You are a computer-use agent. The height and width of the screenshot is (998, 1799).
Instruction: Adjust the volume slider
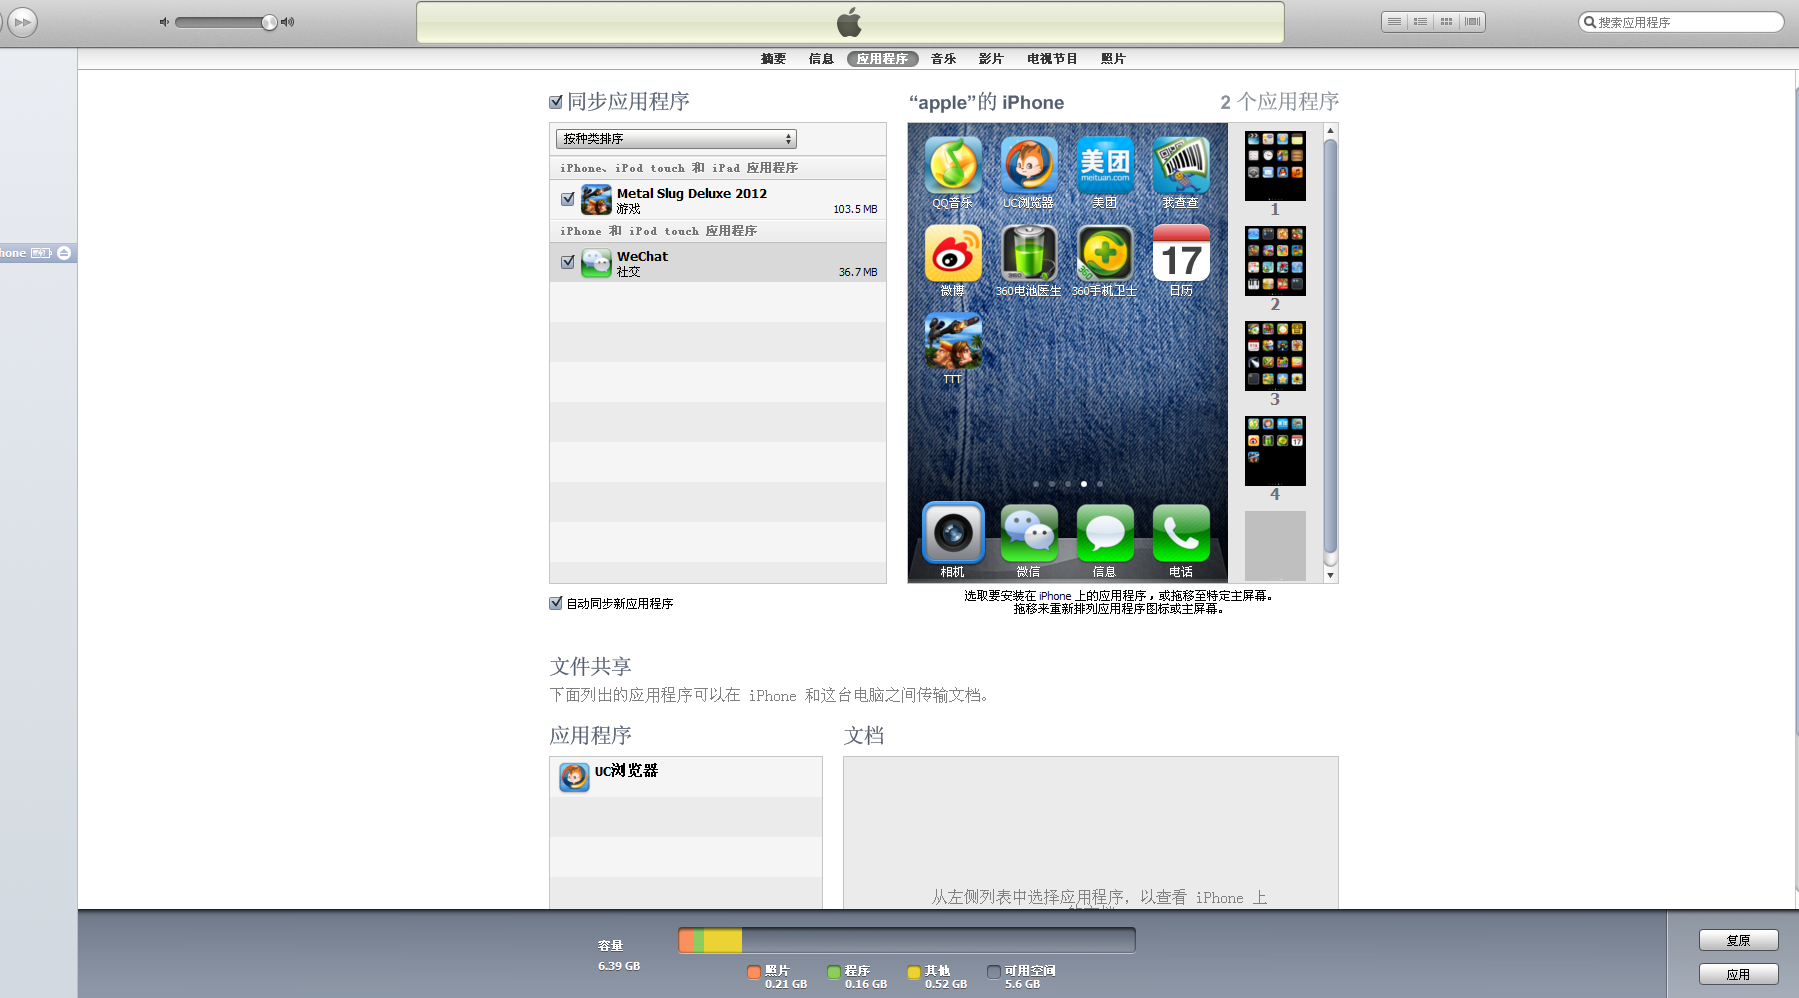[x=268, y=21]
